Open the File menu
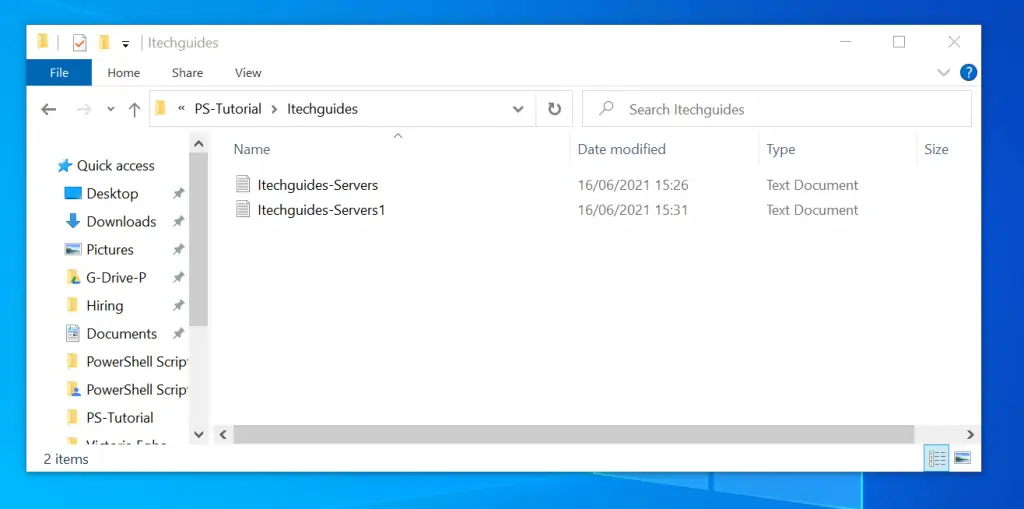This screenshot has height=509, width=1024. coord(59,73)
